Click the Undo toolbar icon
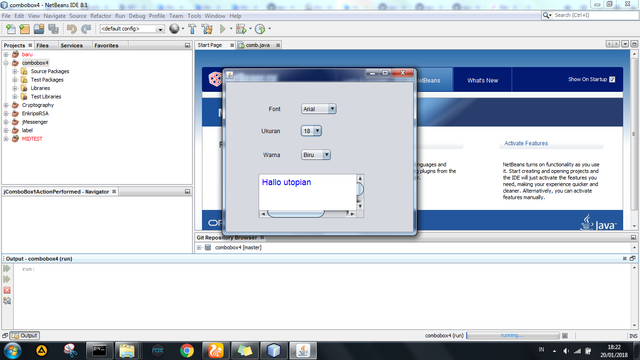Screen dimensions: 640x360 pyautogui.click(x=72, y=29)
